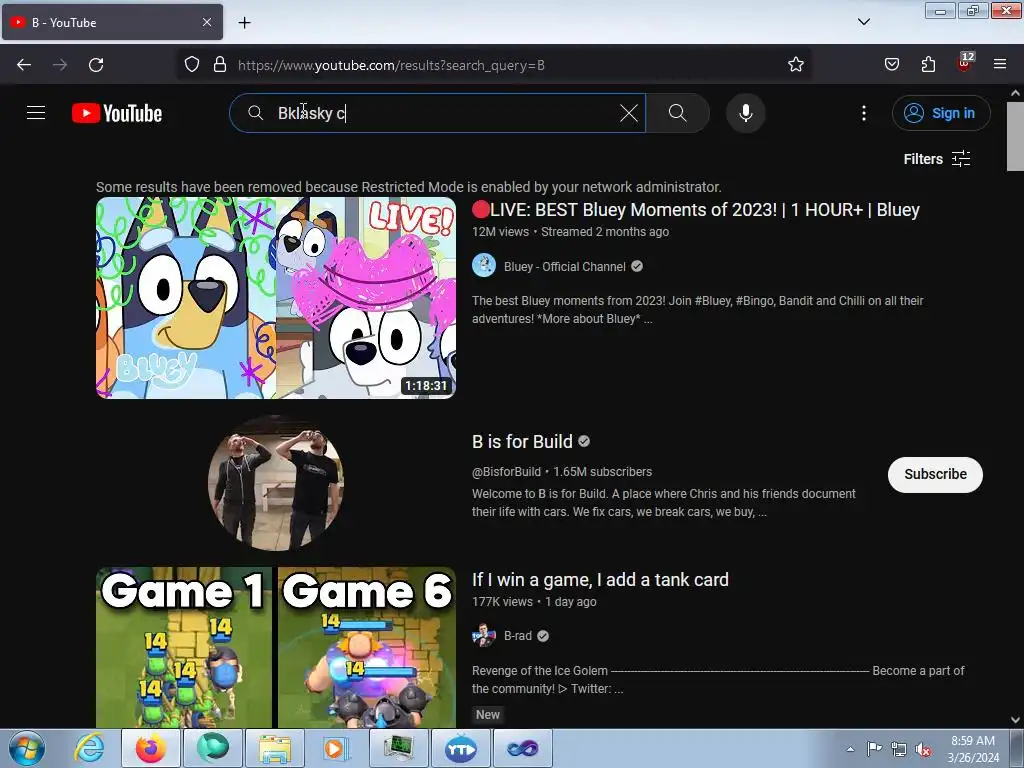Expand the list all tabs chevron
The width and height of the screenshot is (1024, 768).
tap(863, 22)
